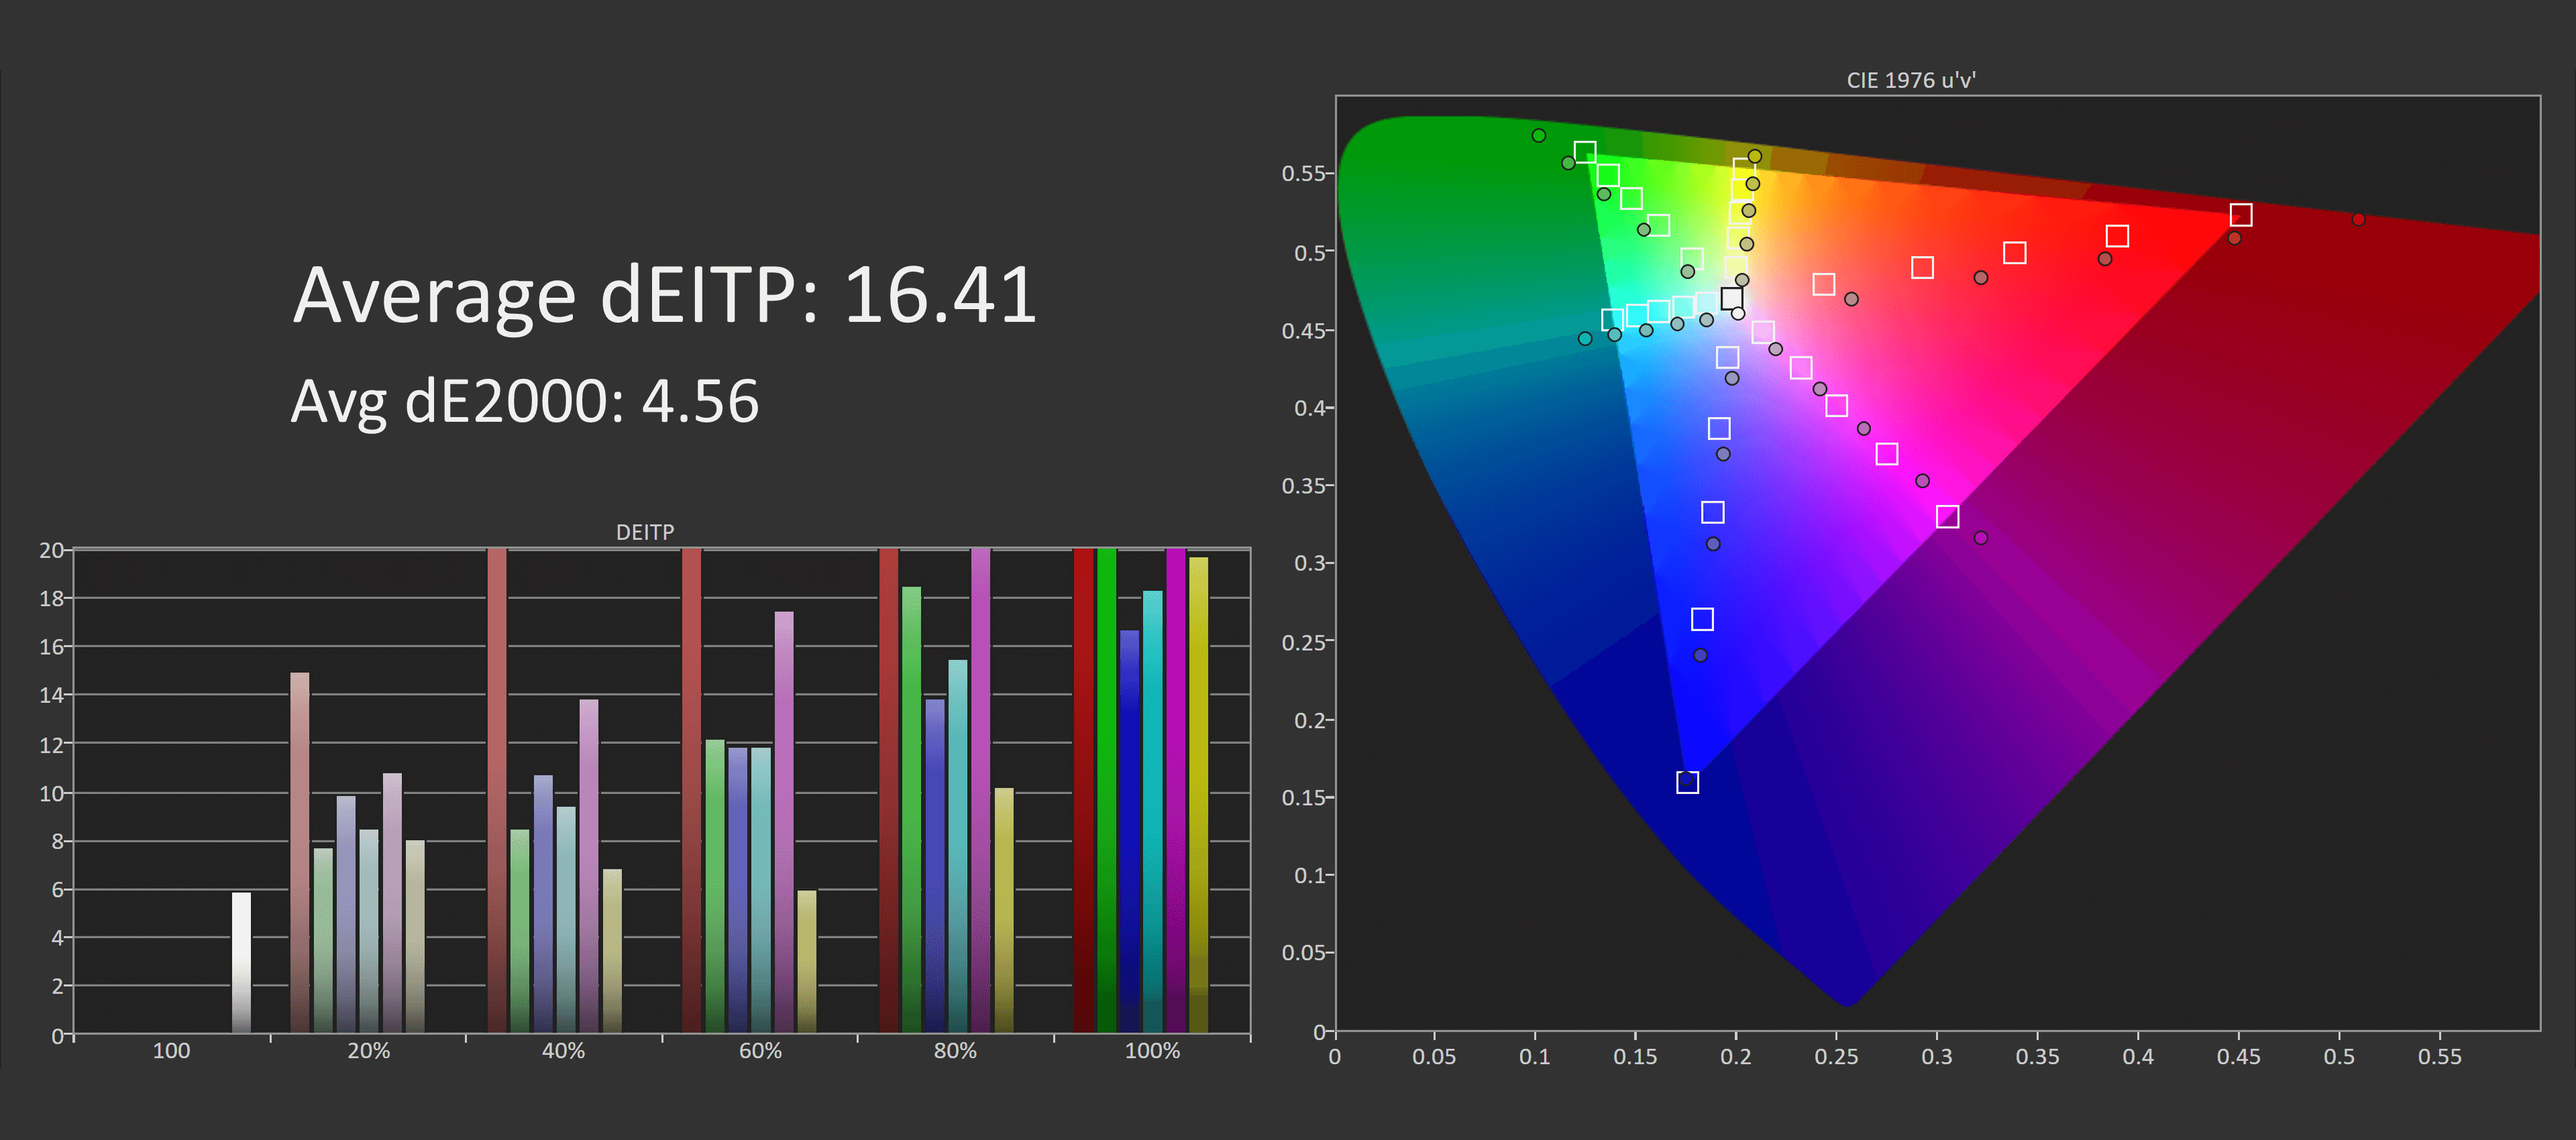
Task: Click the 100% magenta target square in the CIE chart
Action: point(1947,516)
